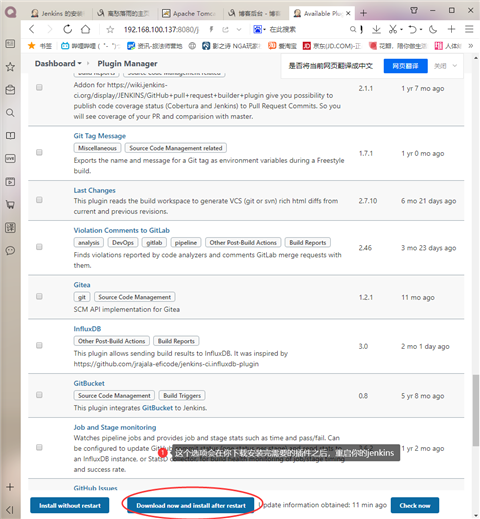
Task: Toggle night mode moon icon
Action: click(433, 29)
